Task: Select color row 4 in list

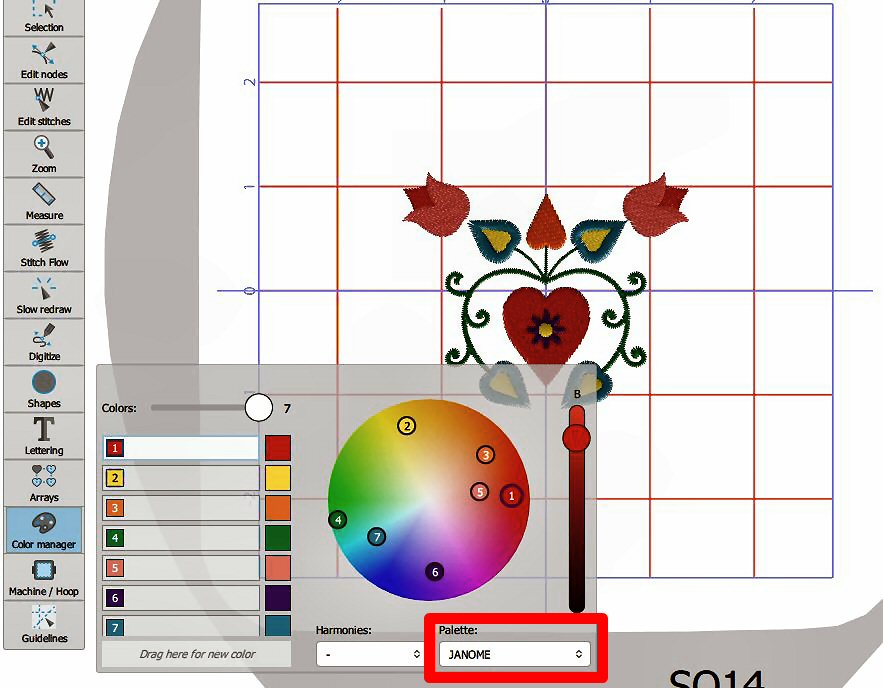Action: (x=181, y=538)
